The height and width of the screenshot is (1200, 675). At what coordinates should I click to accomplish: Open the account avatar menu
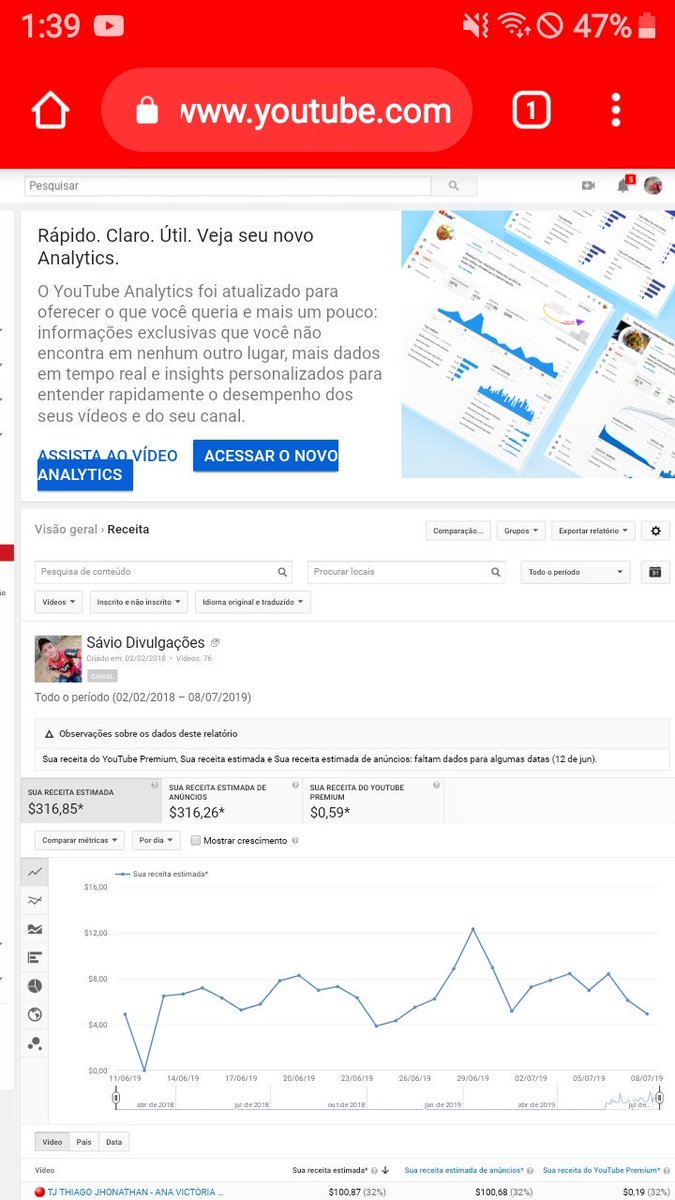pyautogui.click(x=653, y=185)
